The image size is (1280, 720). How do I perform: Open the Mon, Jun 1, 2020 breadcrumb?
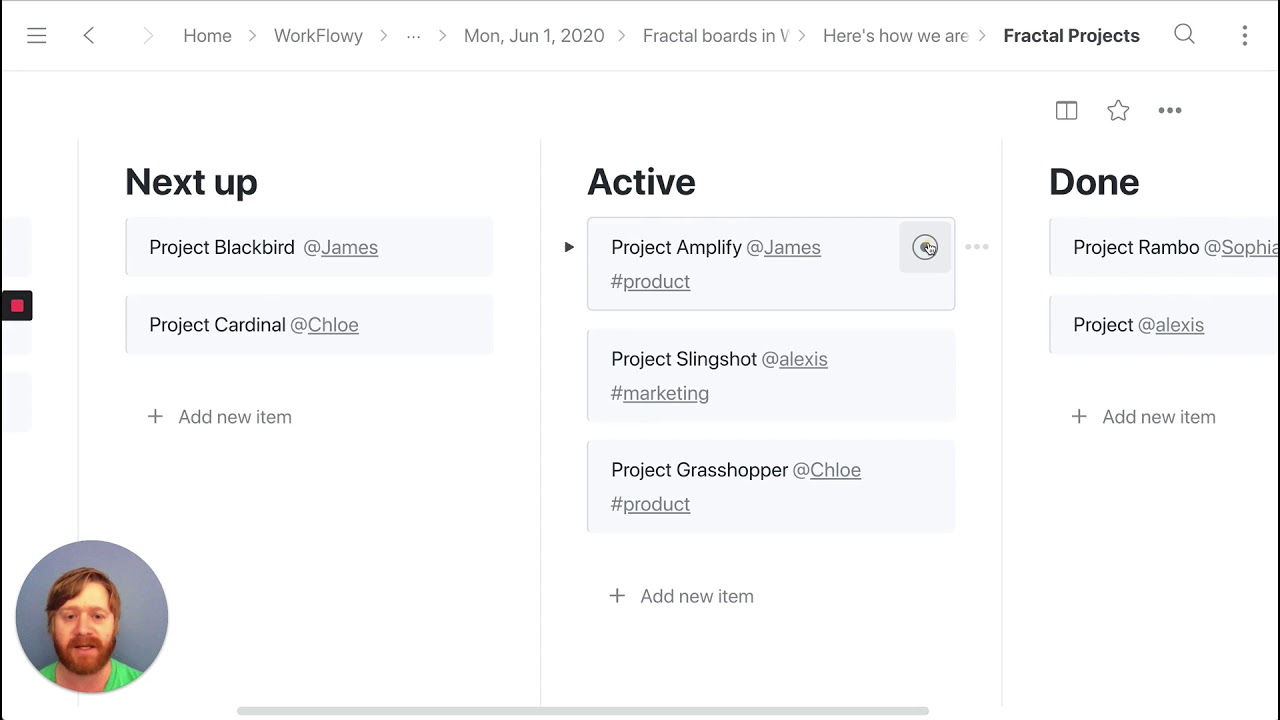tap(534, 36)
